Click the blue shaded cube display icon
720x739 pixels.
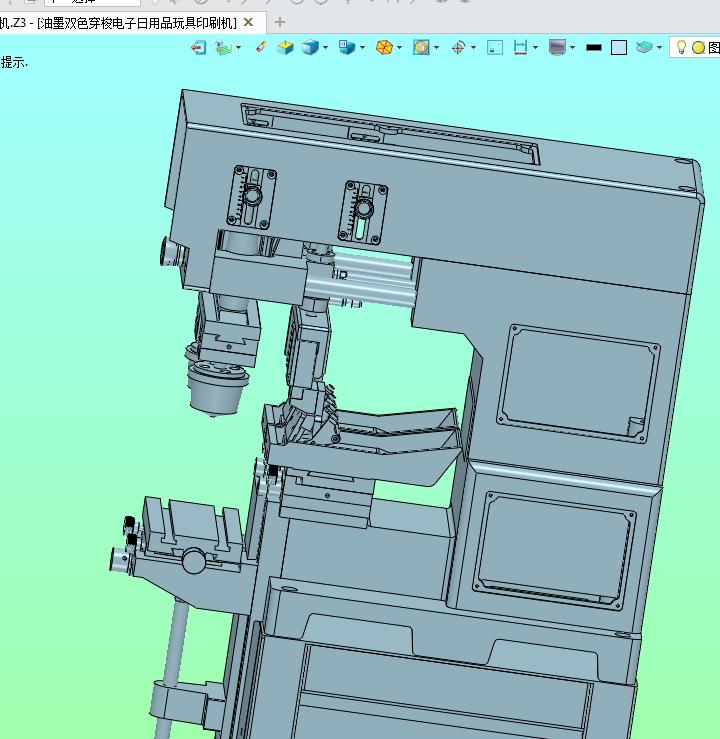click(310, 48)
